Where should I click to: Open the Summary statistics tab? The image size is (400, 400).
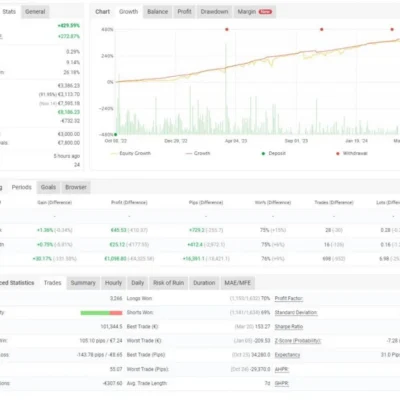pyautogui.click(x=83, y=283)
